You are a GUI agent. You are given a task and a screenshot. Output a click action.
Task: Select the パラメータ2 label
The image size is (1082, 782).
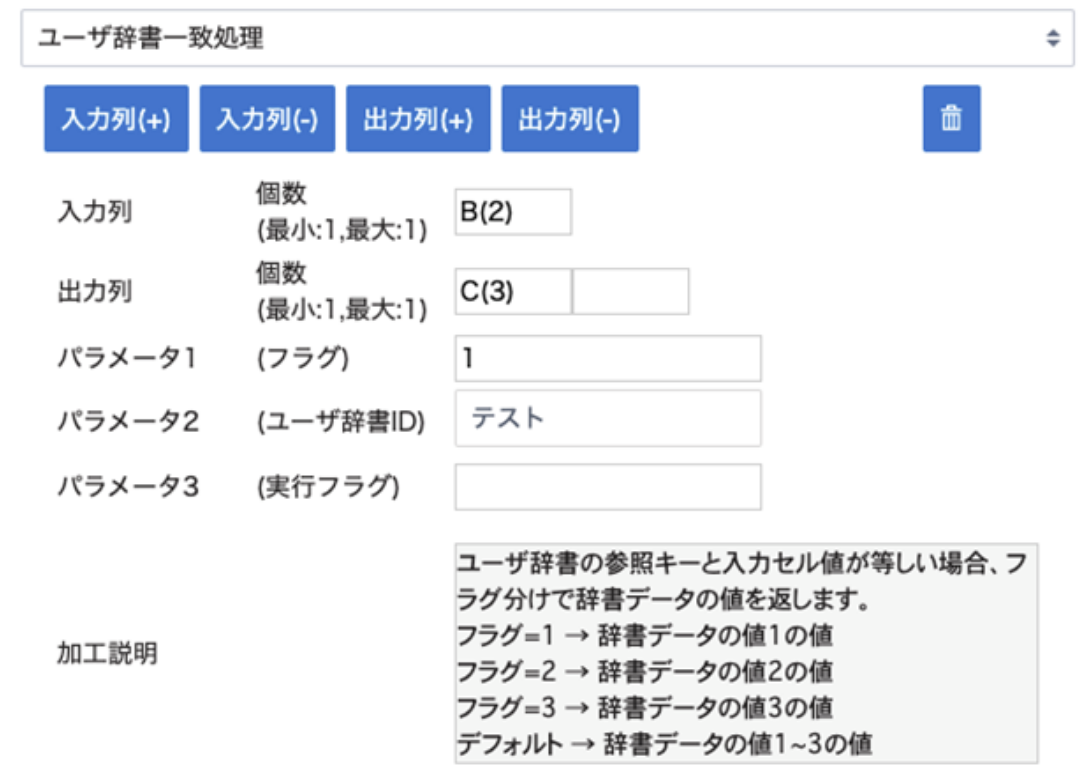128,422
